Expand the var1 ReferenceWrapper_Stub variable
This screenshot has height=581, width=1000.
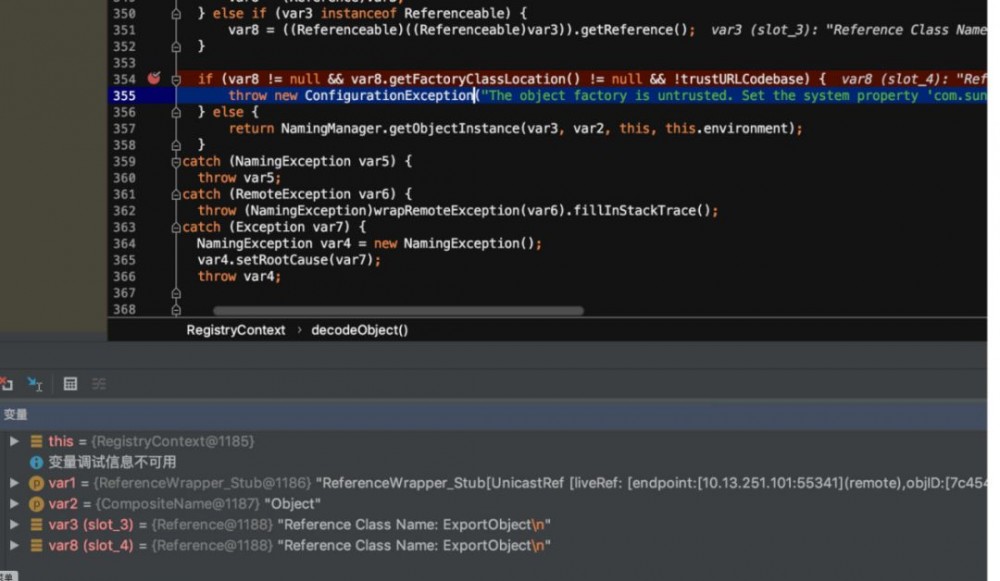(x=14, y=483)
